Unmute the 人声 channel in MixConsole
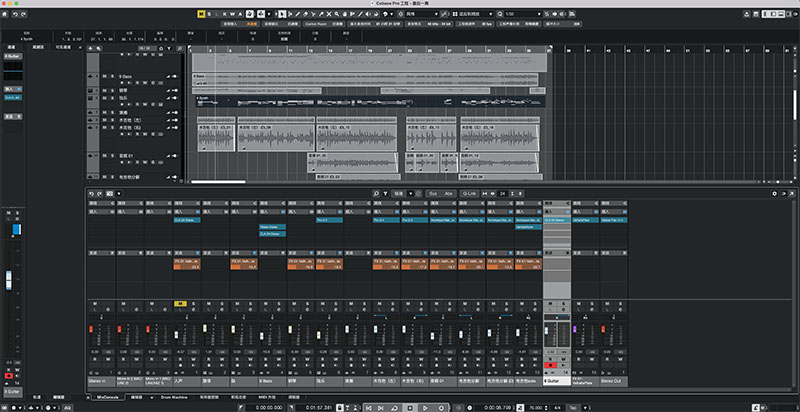Image resolution: width=800 pixels, height=412 pixels. 180,304
